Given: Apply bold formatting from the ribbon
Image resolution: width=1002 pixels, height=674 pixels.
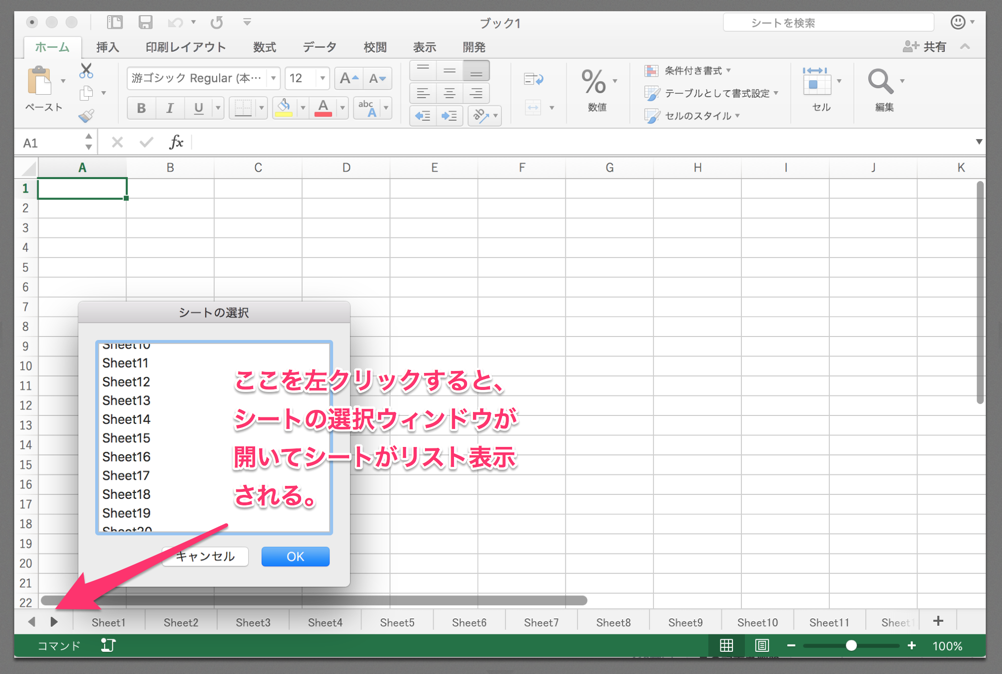Looking at the screenshot, I should 140,107.
